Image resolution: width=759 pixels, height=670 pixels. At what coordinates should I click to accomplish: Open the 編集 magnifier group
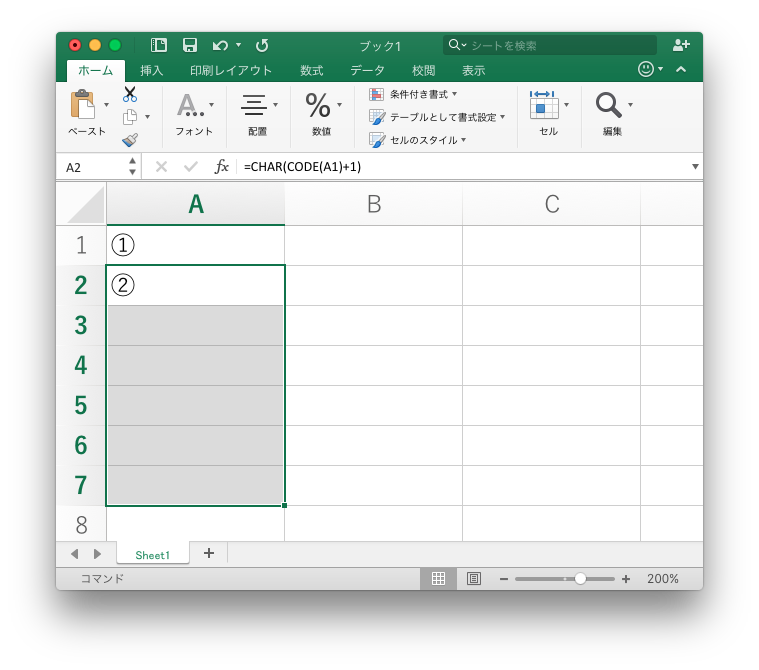click(x=613, y=114)
